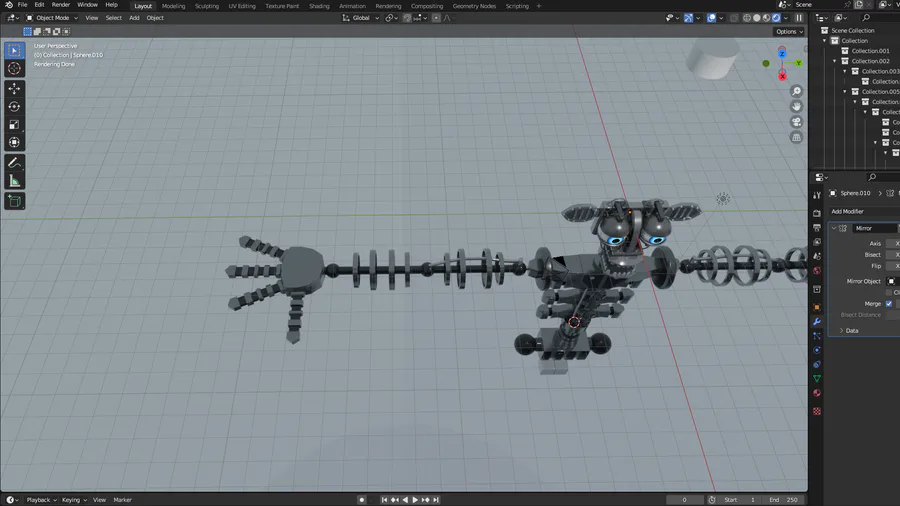This screenshot has width=900, height=506.
Task: Select the Measure tool
Action: point(14,181)
